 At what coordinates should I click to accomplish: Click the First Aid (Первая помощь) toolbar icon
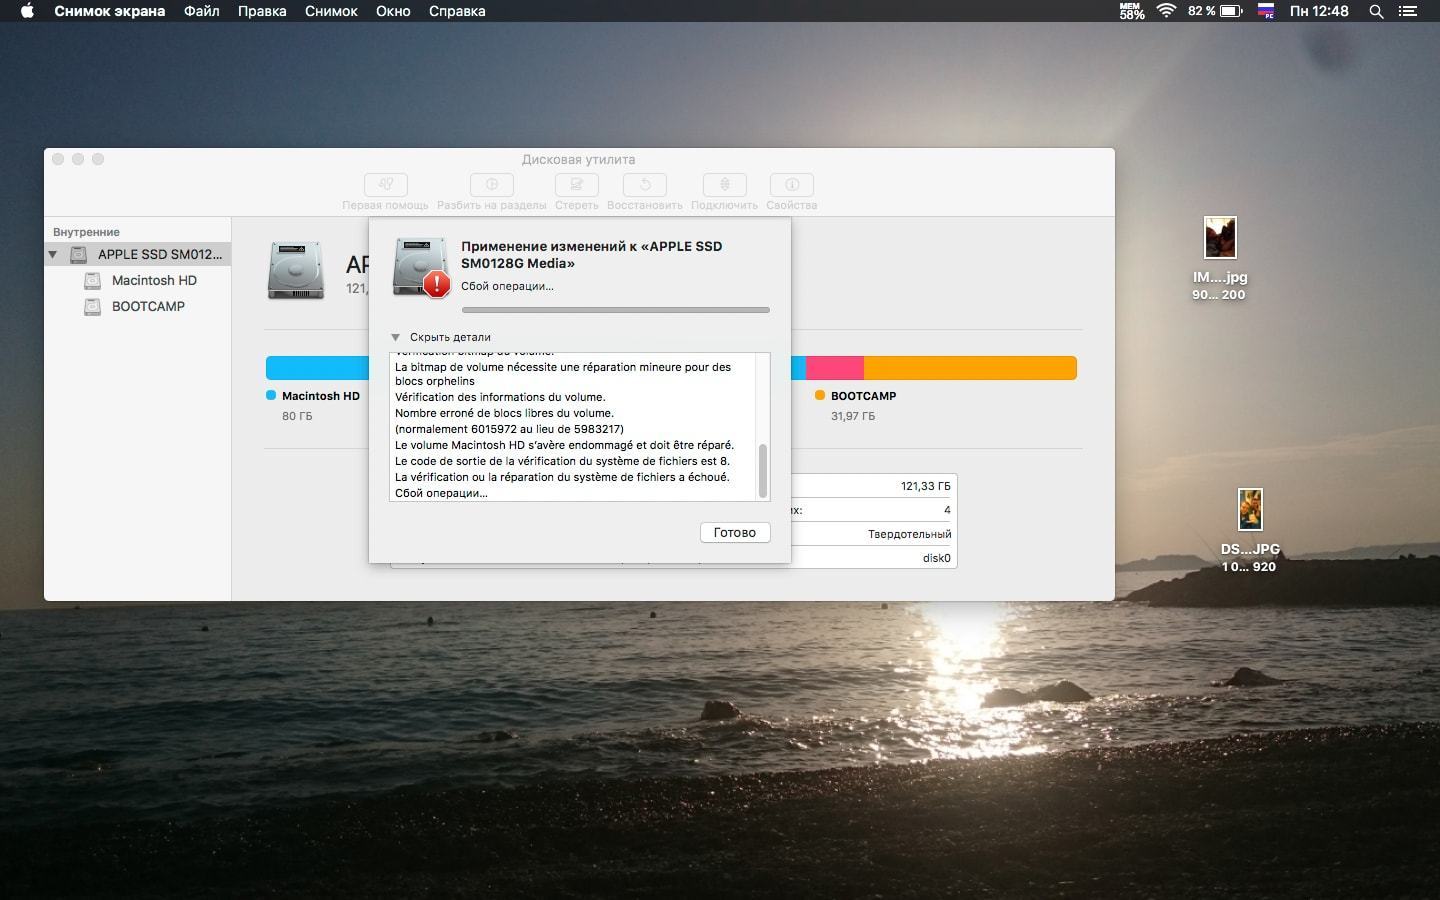tap(385, 185)
